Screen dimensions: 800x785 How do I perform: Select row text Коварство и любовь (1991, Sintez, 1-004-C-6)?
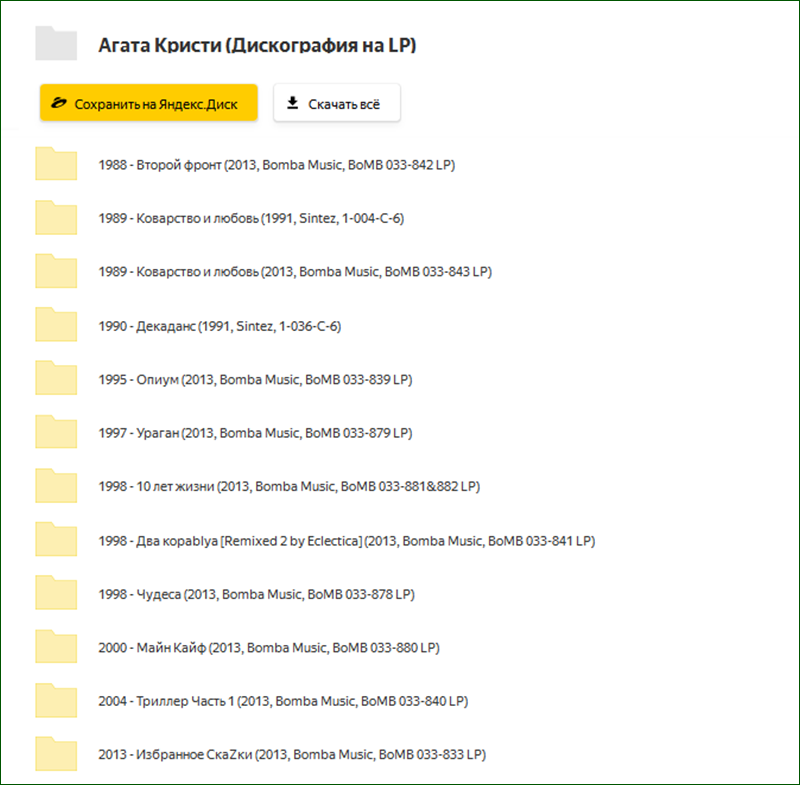251,219
